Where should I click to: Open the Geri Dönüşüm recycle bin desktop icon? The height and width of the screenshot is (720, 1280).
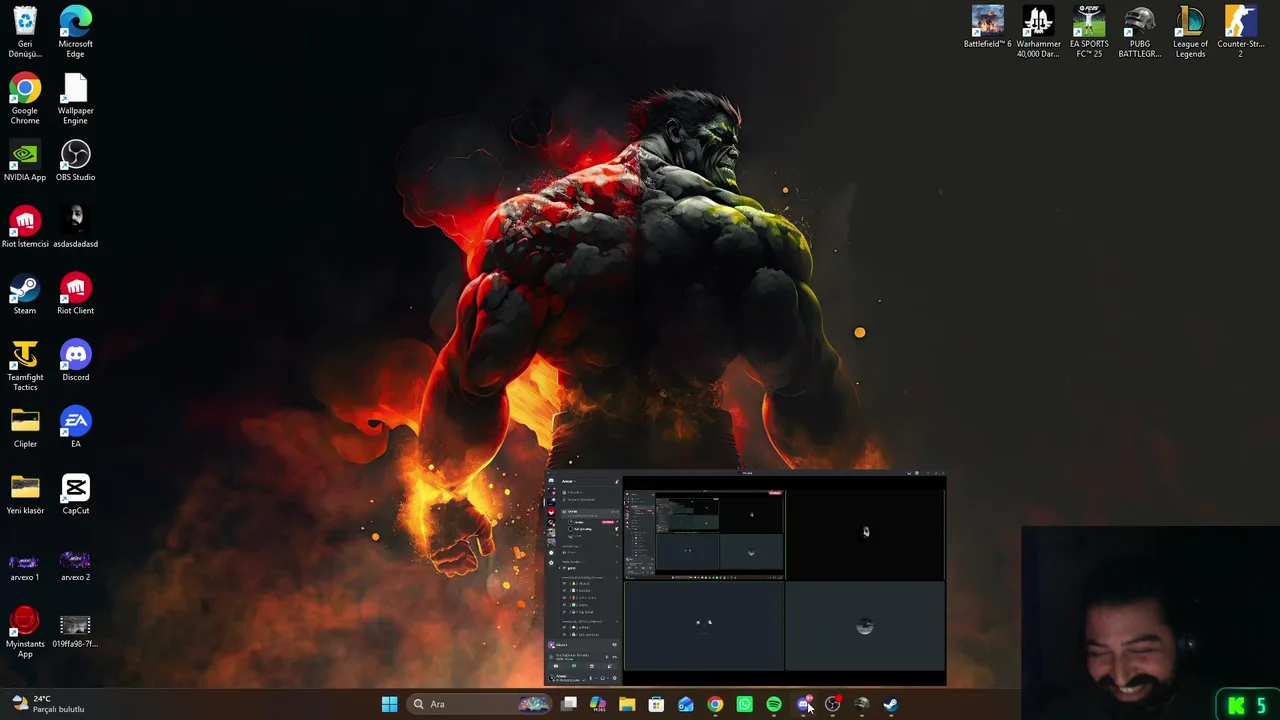[25, 31]
